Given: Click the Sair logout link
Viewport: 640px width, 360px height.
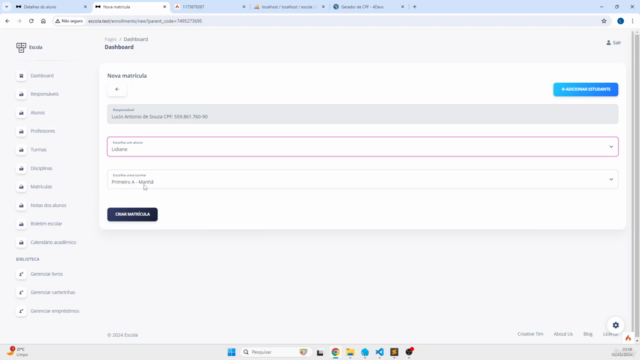Looking at the screenshot, I should click(x=613, y=42).
